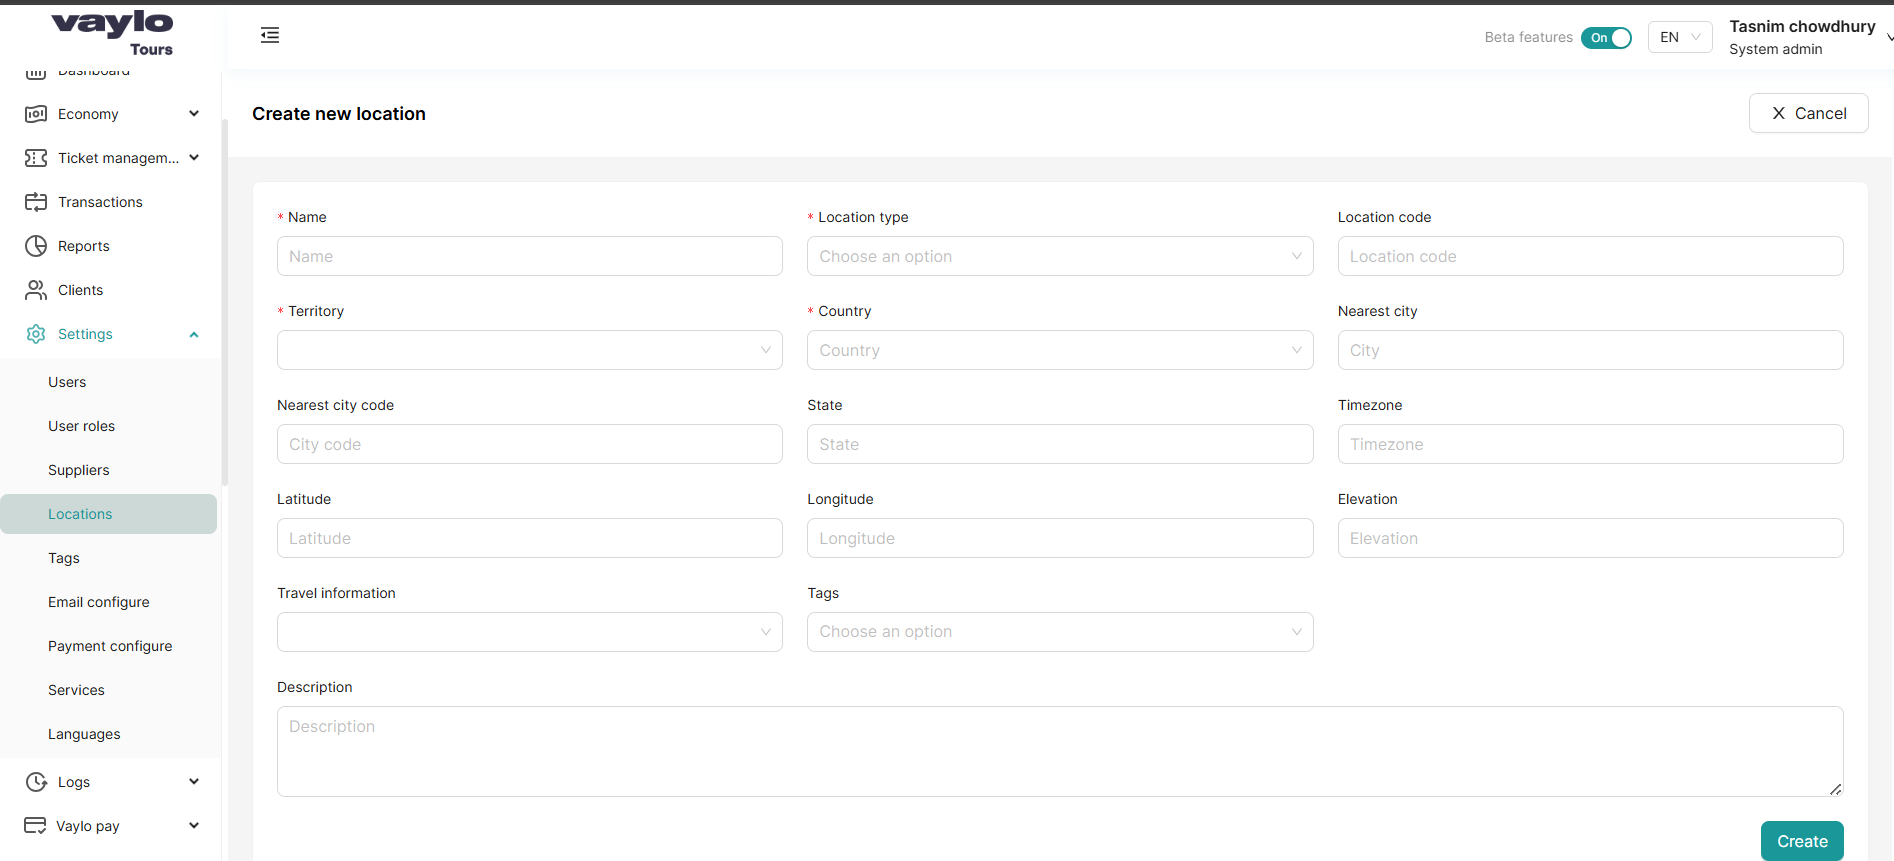Screen dimensions: 1894x861
Task: Click the Transactions sidebar icon
Action: (36, 202)
